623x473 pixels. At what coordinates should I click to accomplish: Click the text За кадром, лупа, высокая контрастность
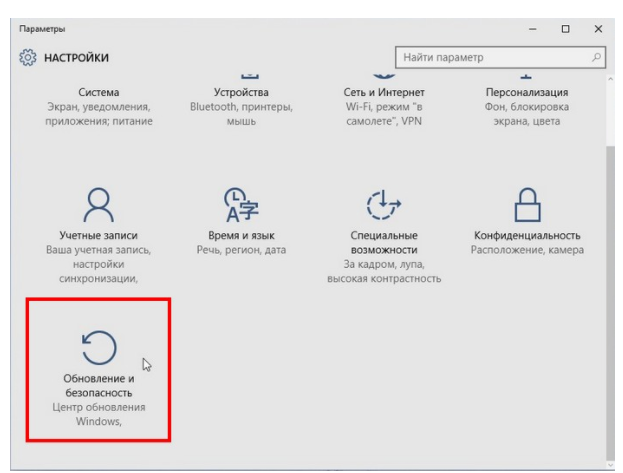point(384,271)
